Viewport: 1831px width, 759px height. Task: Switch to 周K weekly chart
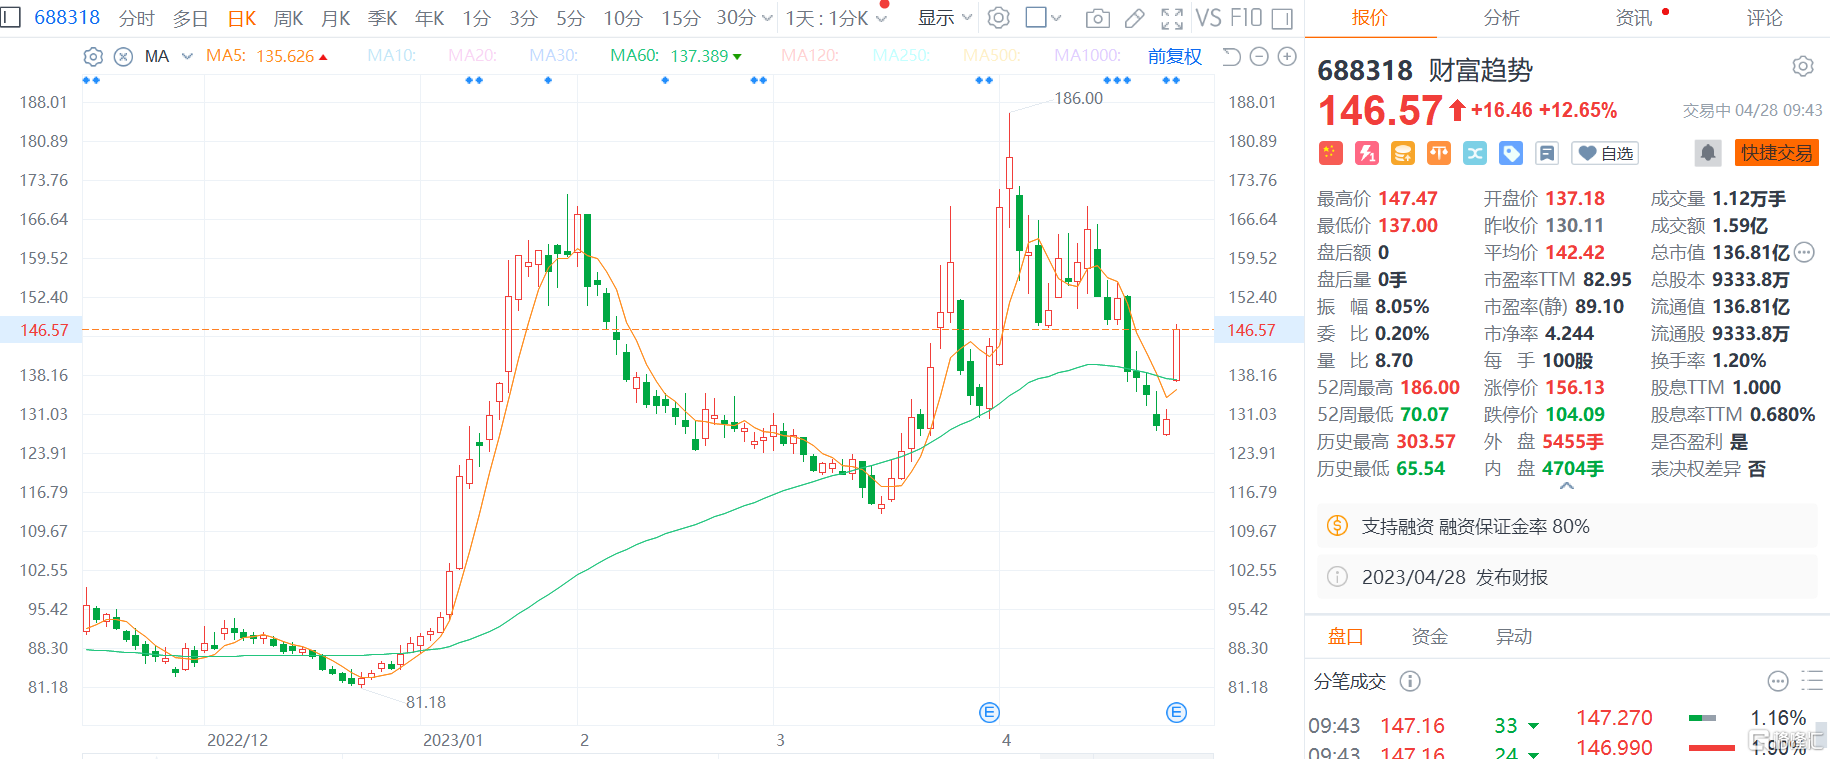pyautogui.click(x=288, y=18)
